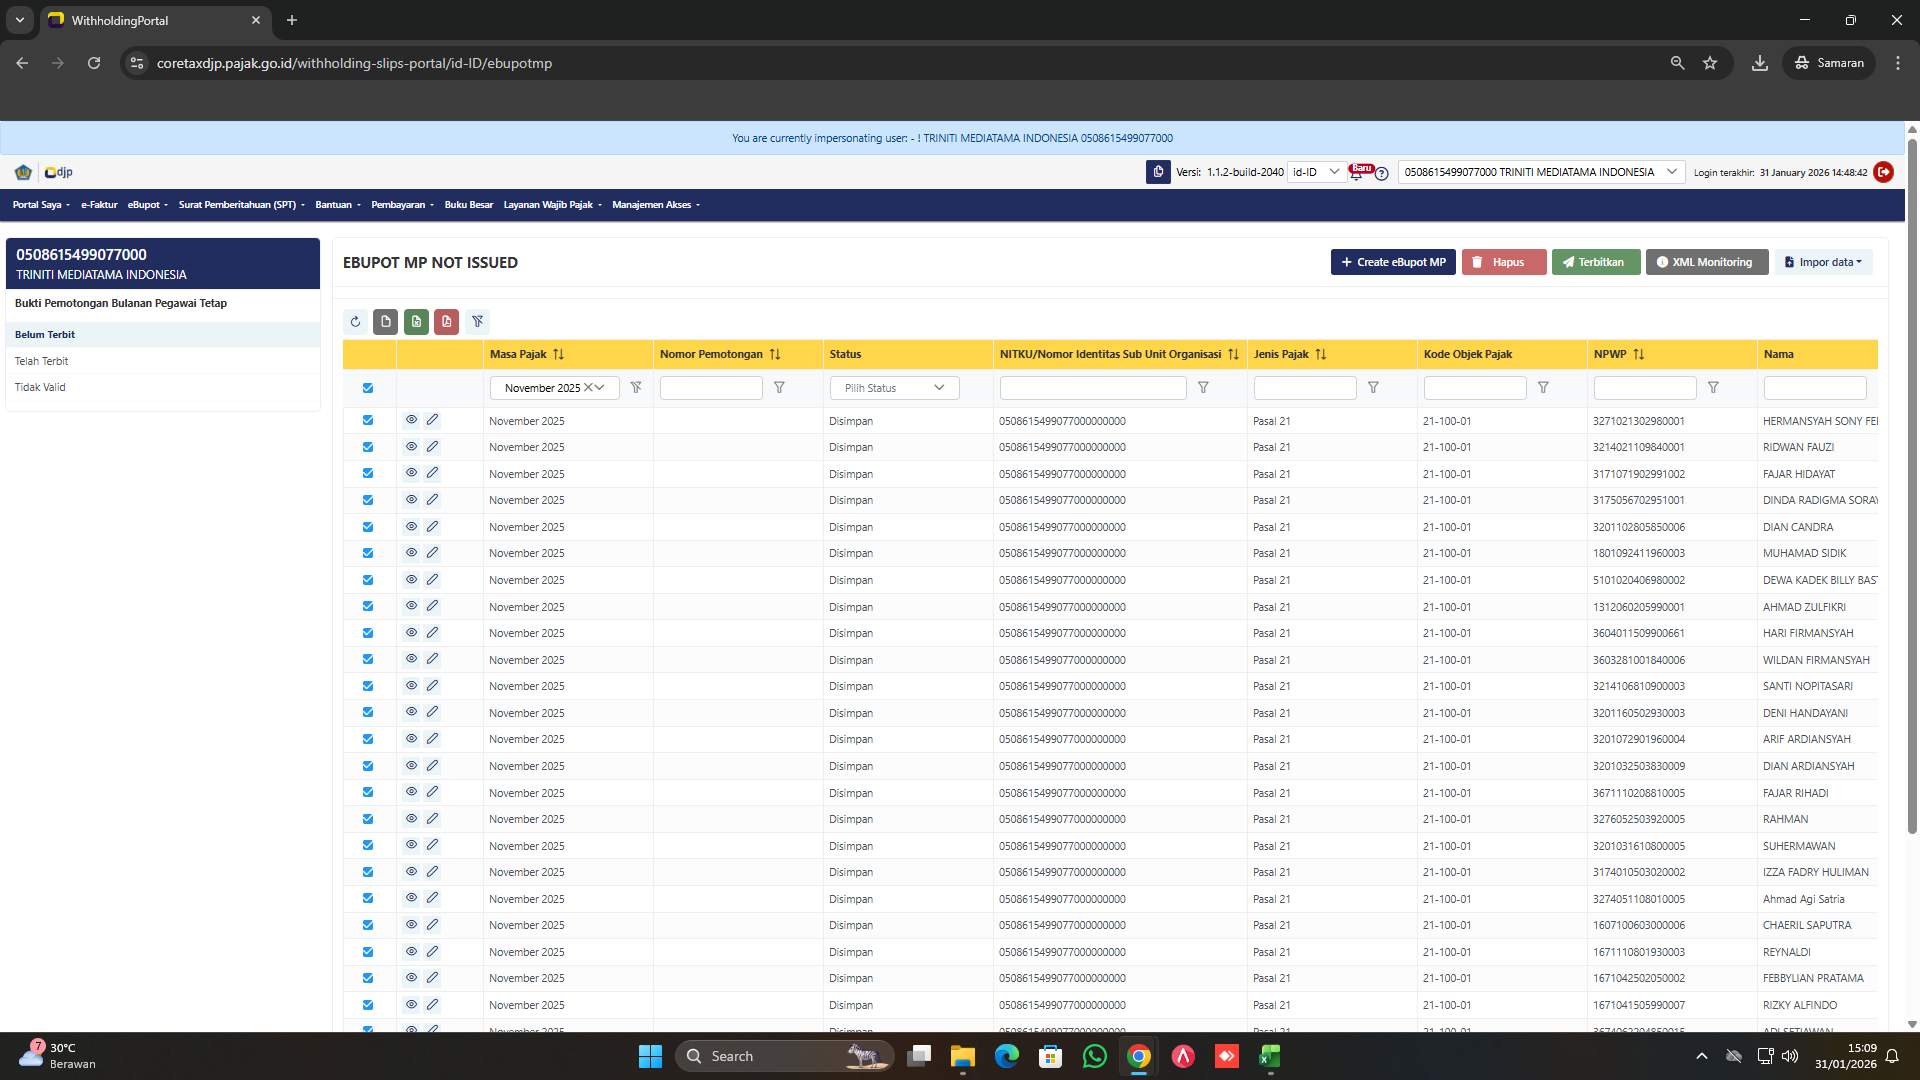Uncheck the row checkbox for DIAN CANDRA
This screenshot has height=1080, width=1920.
(x=367, y=526)
